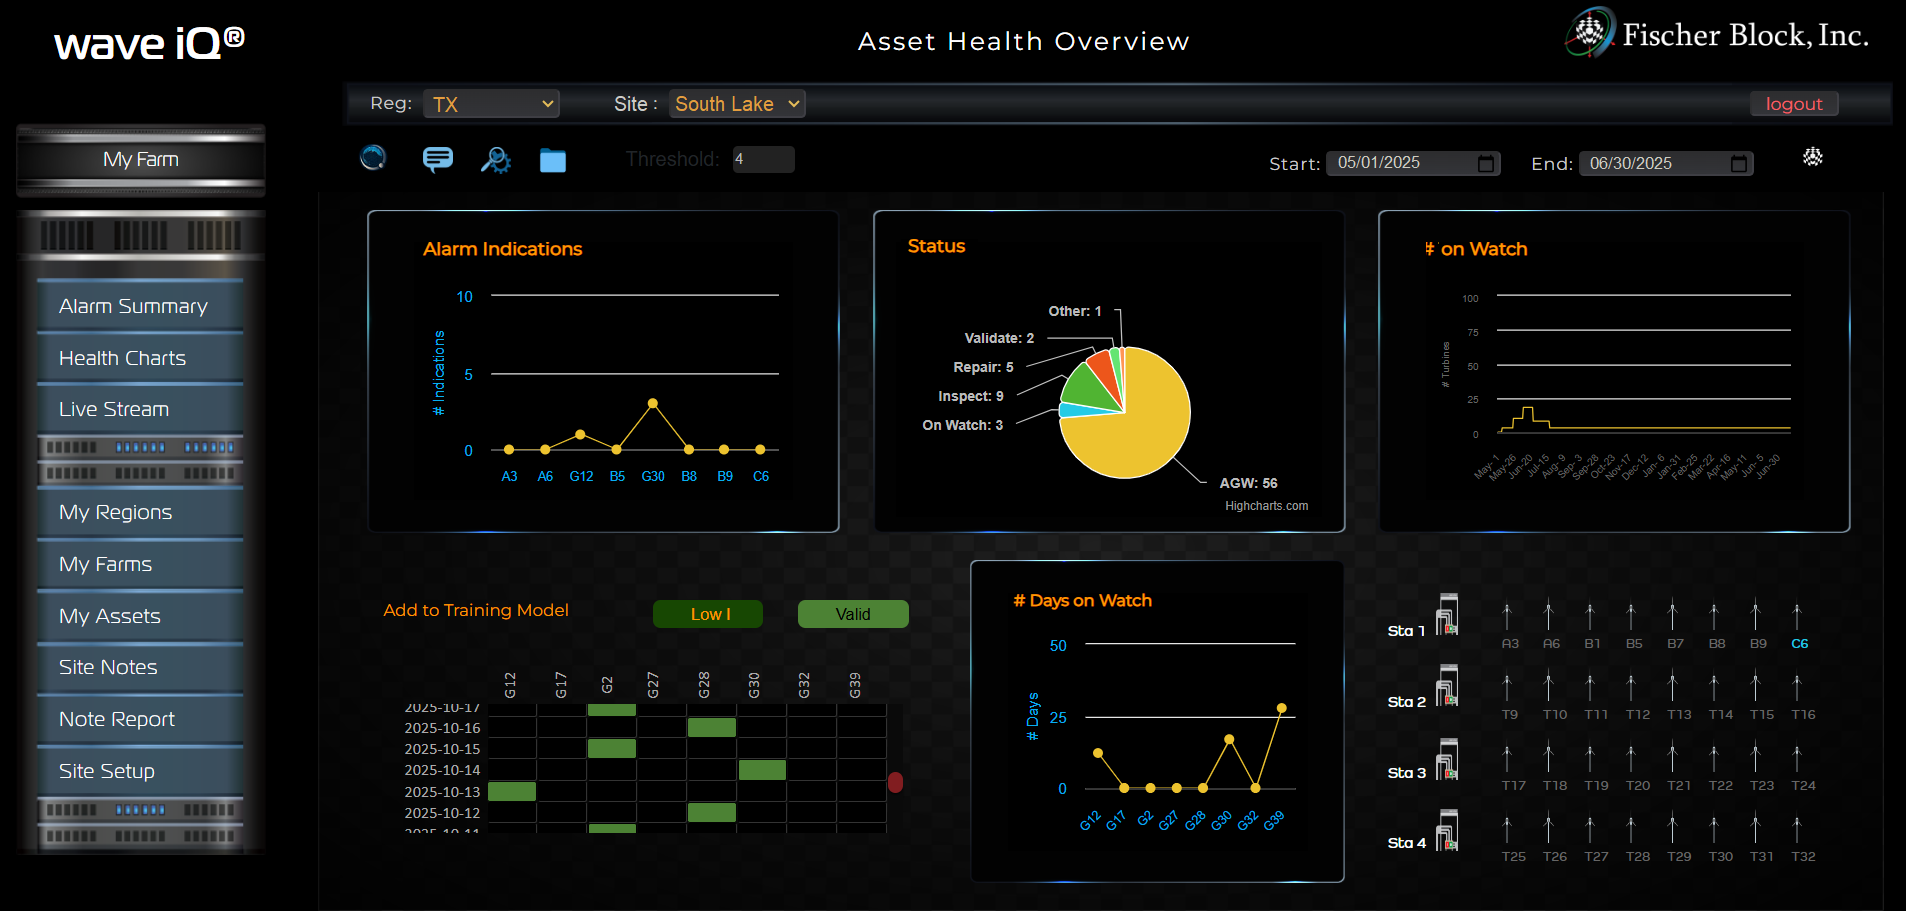Click the white gear icon beside End date

pos(1812,157)
